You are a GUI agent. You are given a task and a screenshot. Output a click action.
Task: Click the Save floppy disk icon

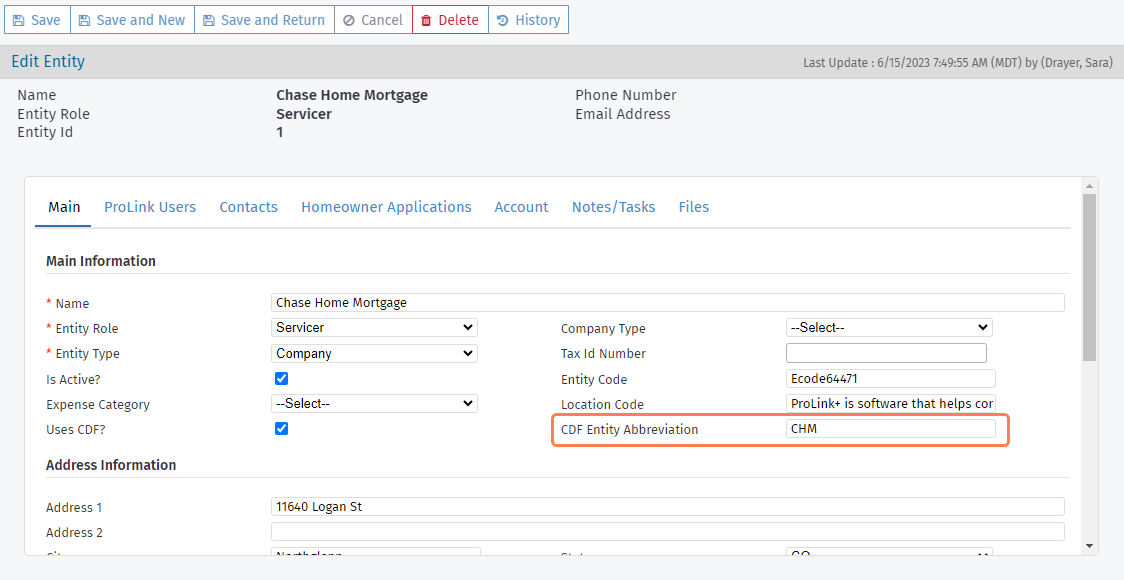[x=19, y=20]
